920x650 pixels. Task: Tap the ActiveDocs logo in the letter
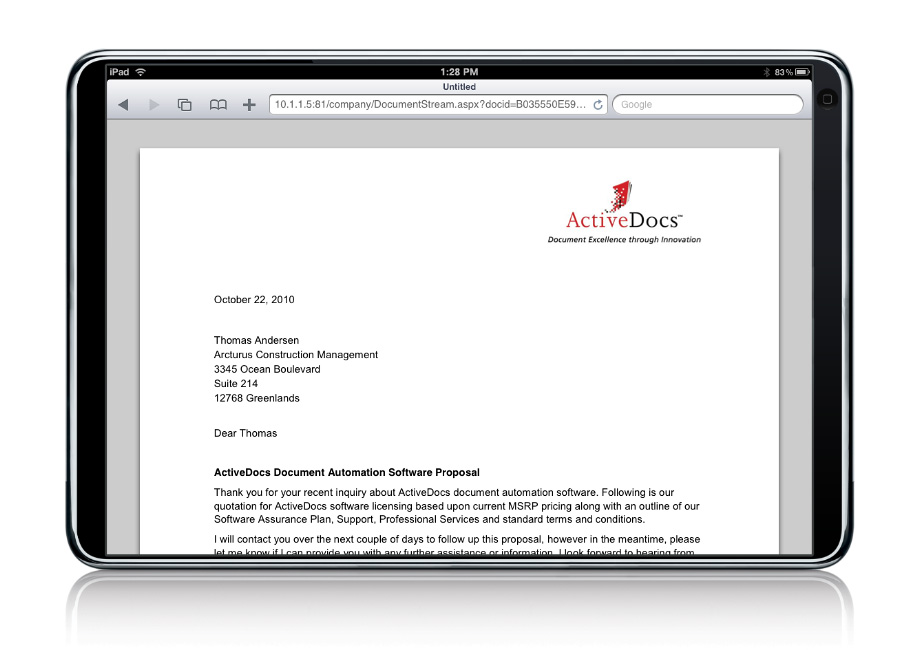click(624, 205)
